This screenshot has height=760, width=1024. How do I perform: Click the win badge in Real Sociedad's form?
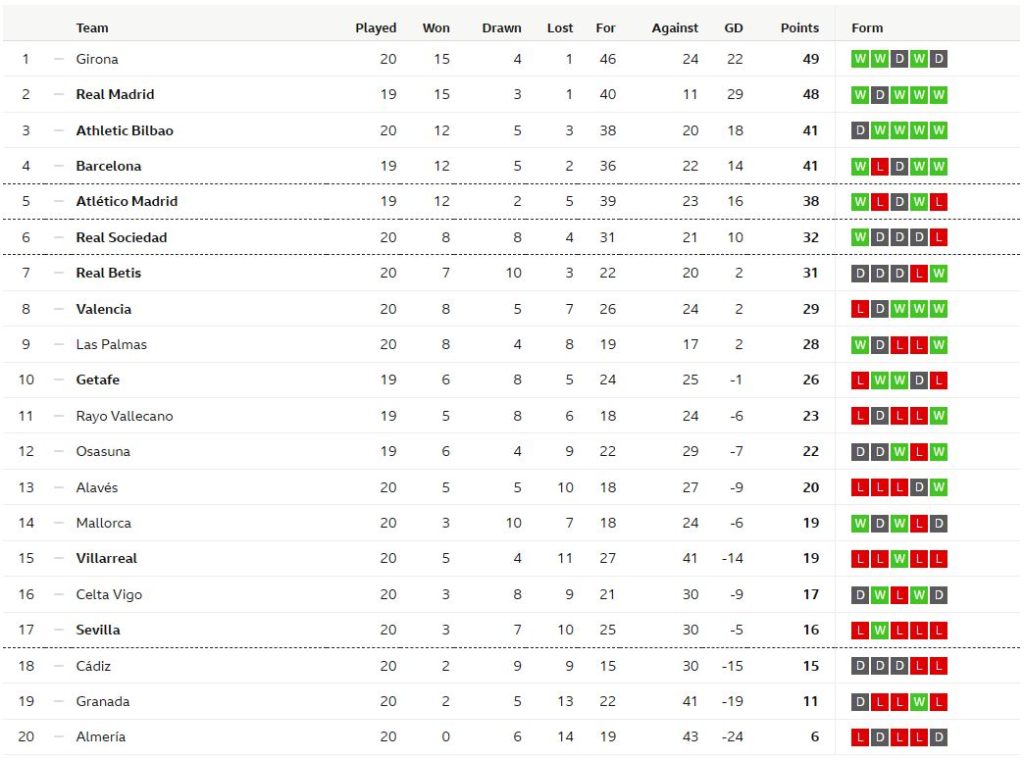(x=860, y=238)
